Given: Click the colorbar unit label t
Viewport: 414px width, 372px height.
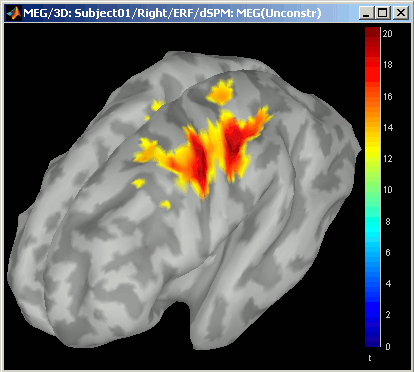Looking at the screenshot, I should point(370,358).
